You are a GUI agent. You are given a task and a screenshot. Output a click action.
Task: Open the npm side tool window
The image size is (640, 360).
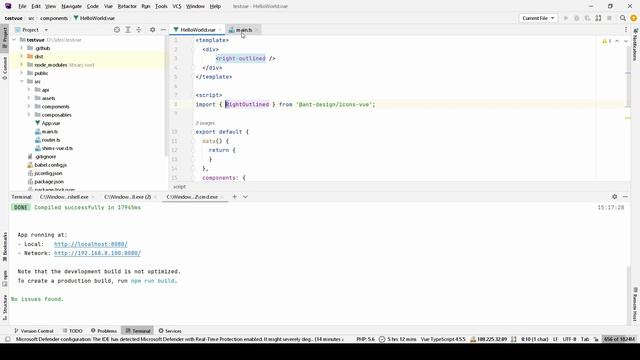[x=5, y=278]
